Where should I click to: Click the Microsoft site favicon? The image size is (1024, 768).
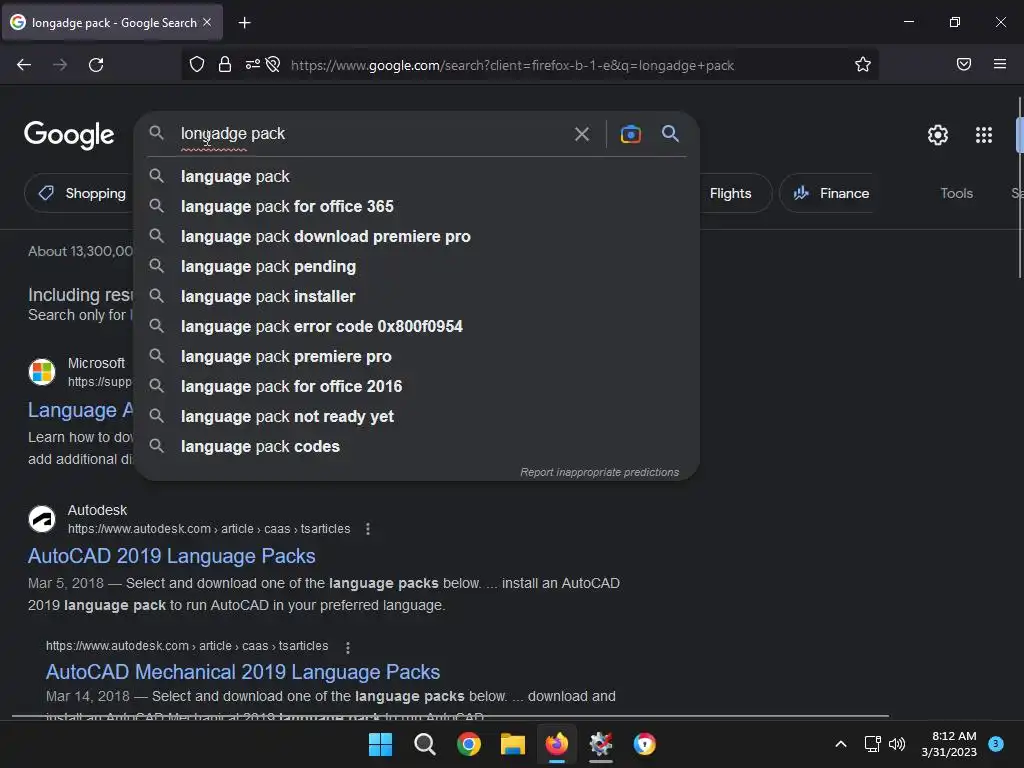pos(42,372)
